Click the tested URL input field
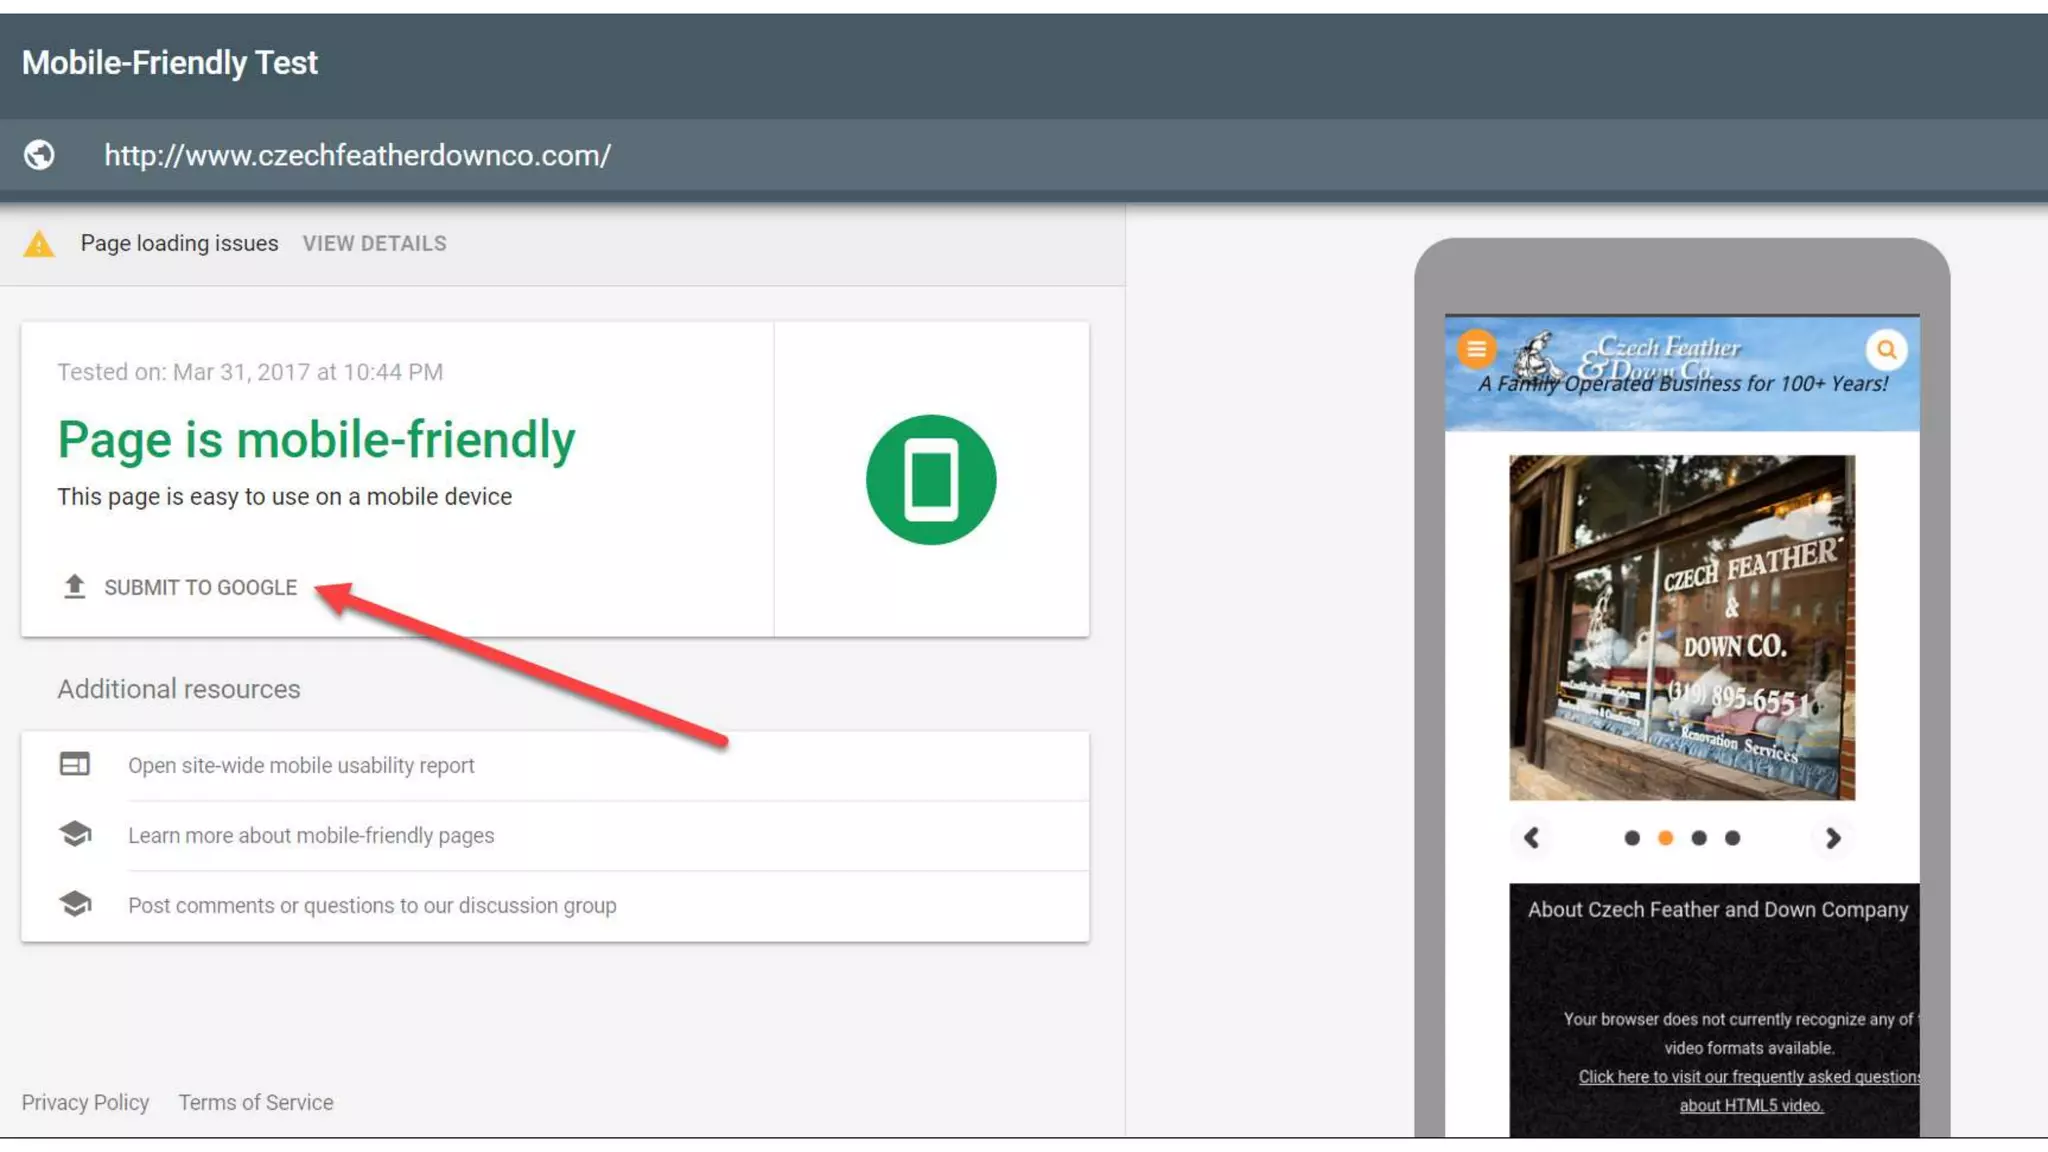The image size is (2048, 1152). click(357, 156)
